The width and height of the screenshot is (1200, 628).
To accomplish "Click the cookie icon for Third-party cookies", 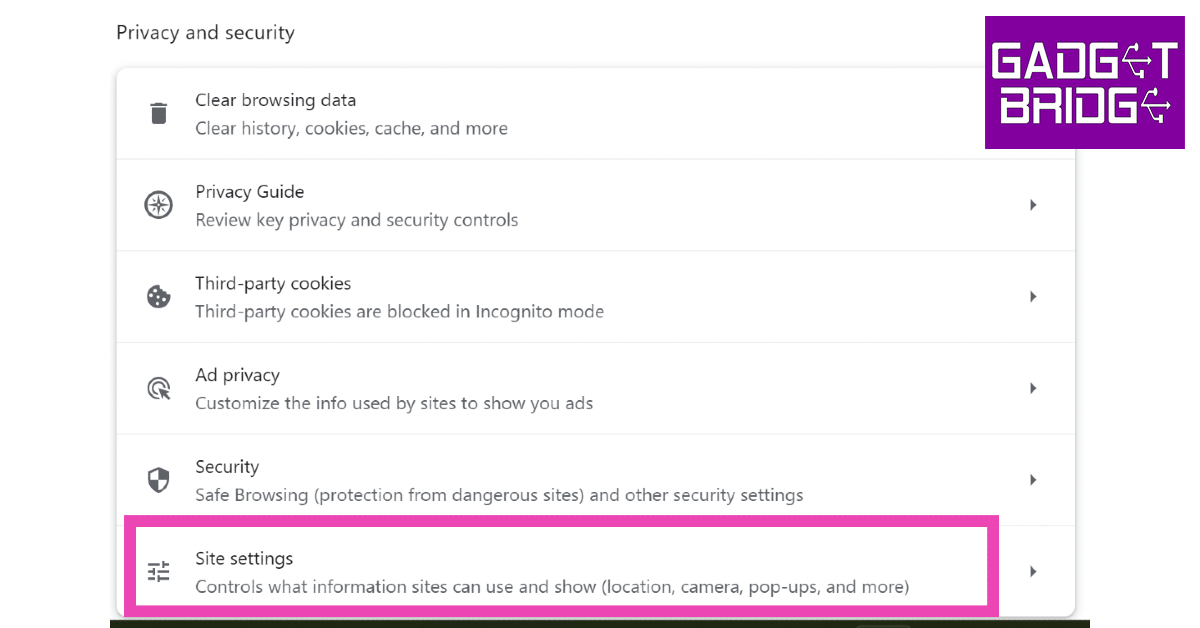I will click(x=158, y=297).
